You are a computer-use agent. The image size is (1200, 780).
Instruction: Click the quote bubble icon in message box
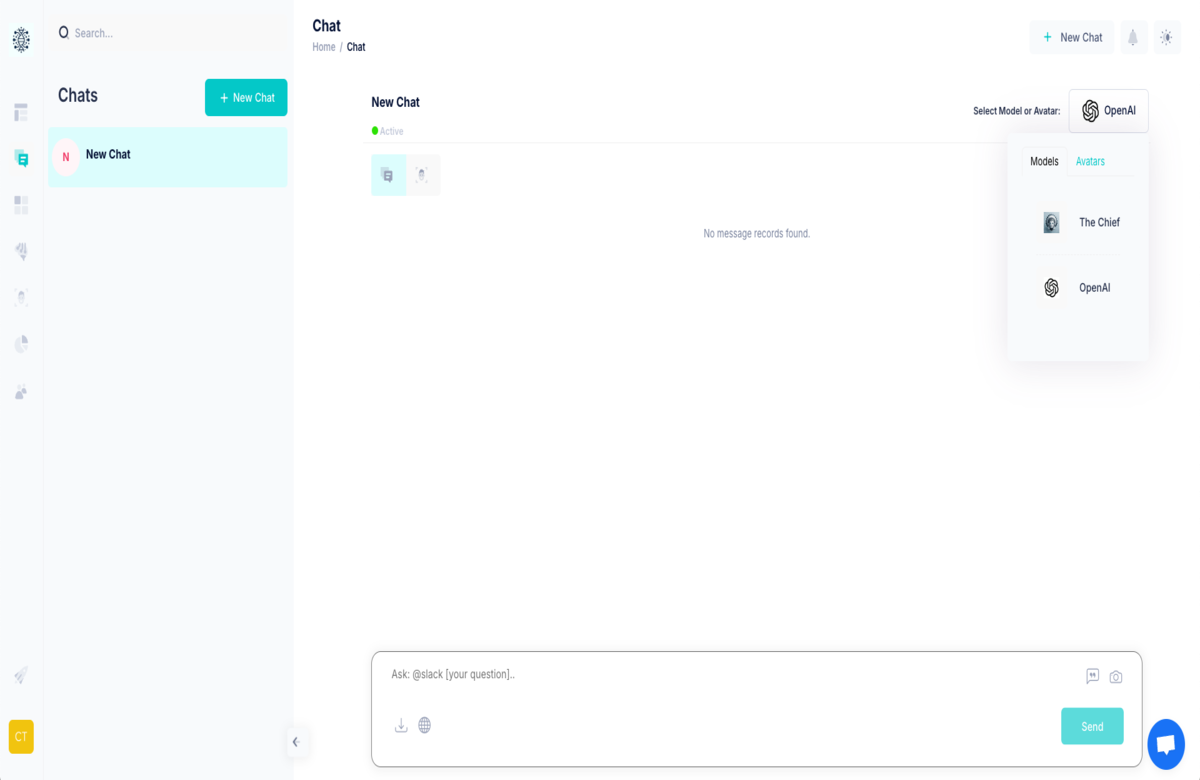point(1092,676)
